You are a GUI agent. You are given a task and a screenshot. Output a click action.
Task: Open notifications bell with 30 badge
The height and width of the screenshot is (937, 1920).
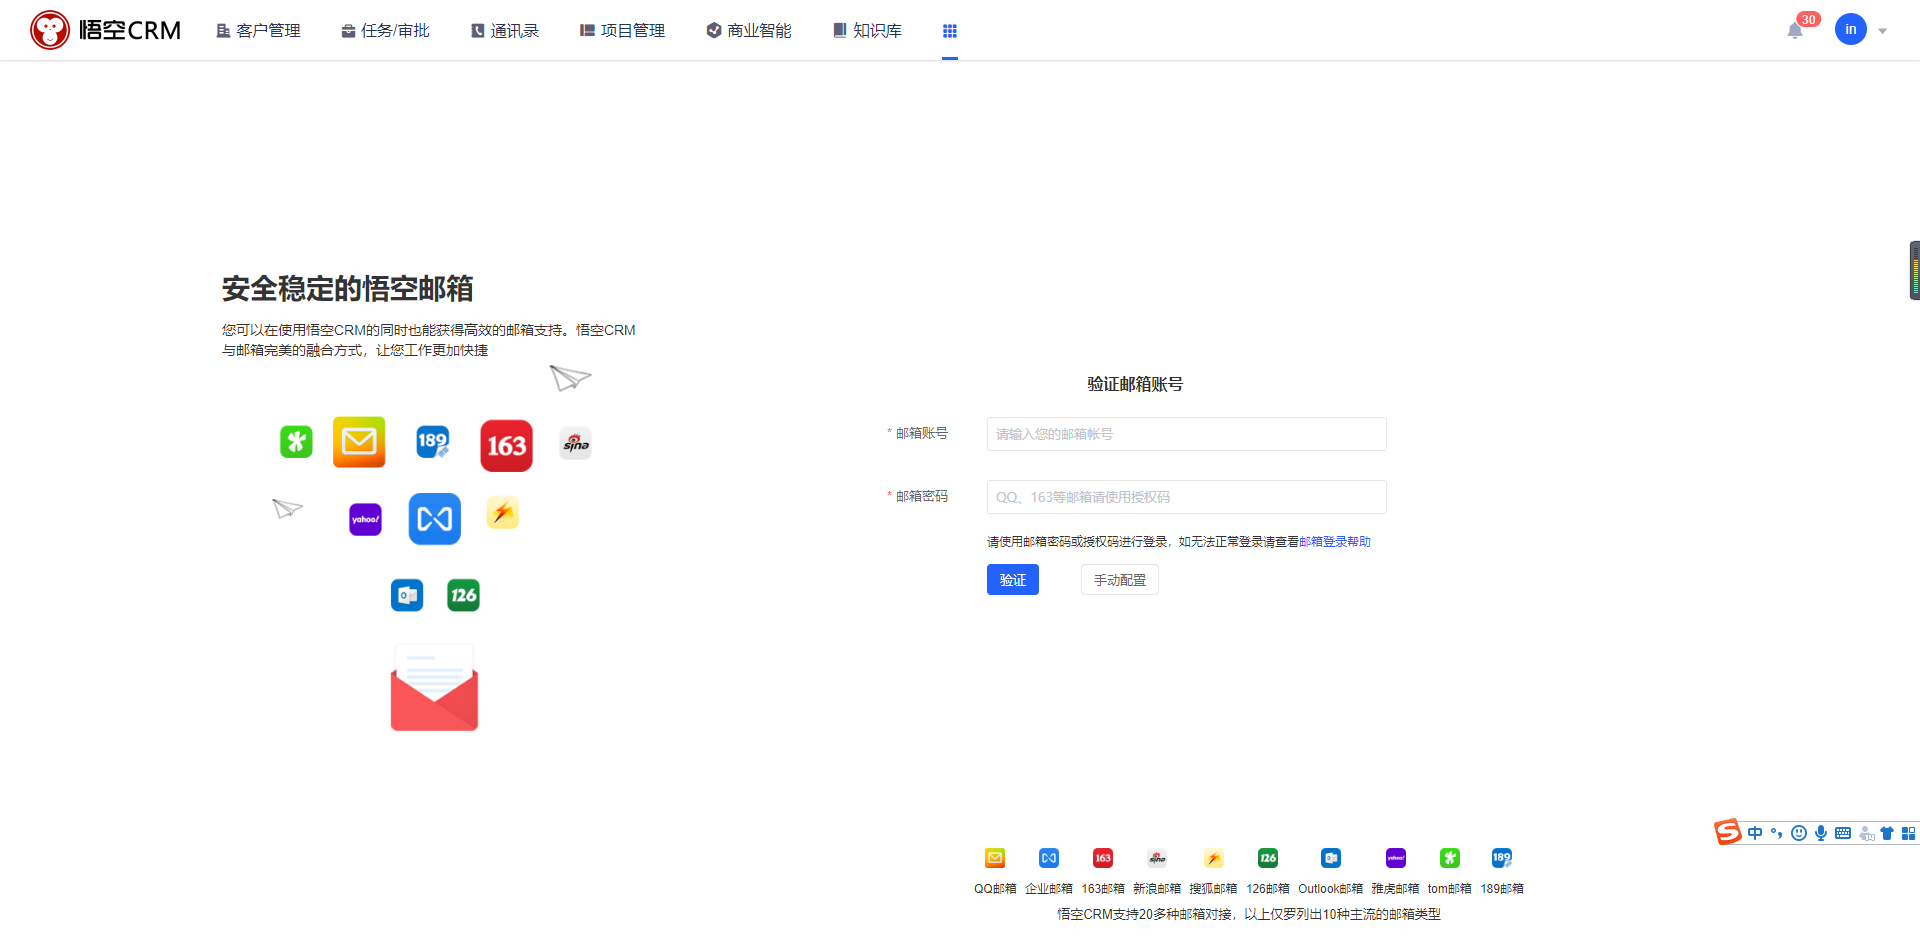point(1796,30)
